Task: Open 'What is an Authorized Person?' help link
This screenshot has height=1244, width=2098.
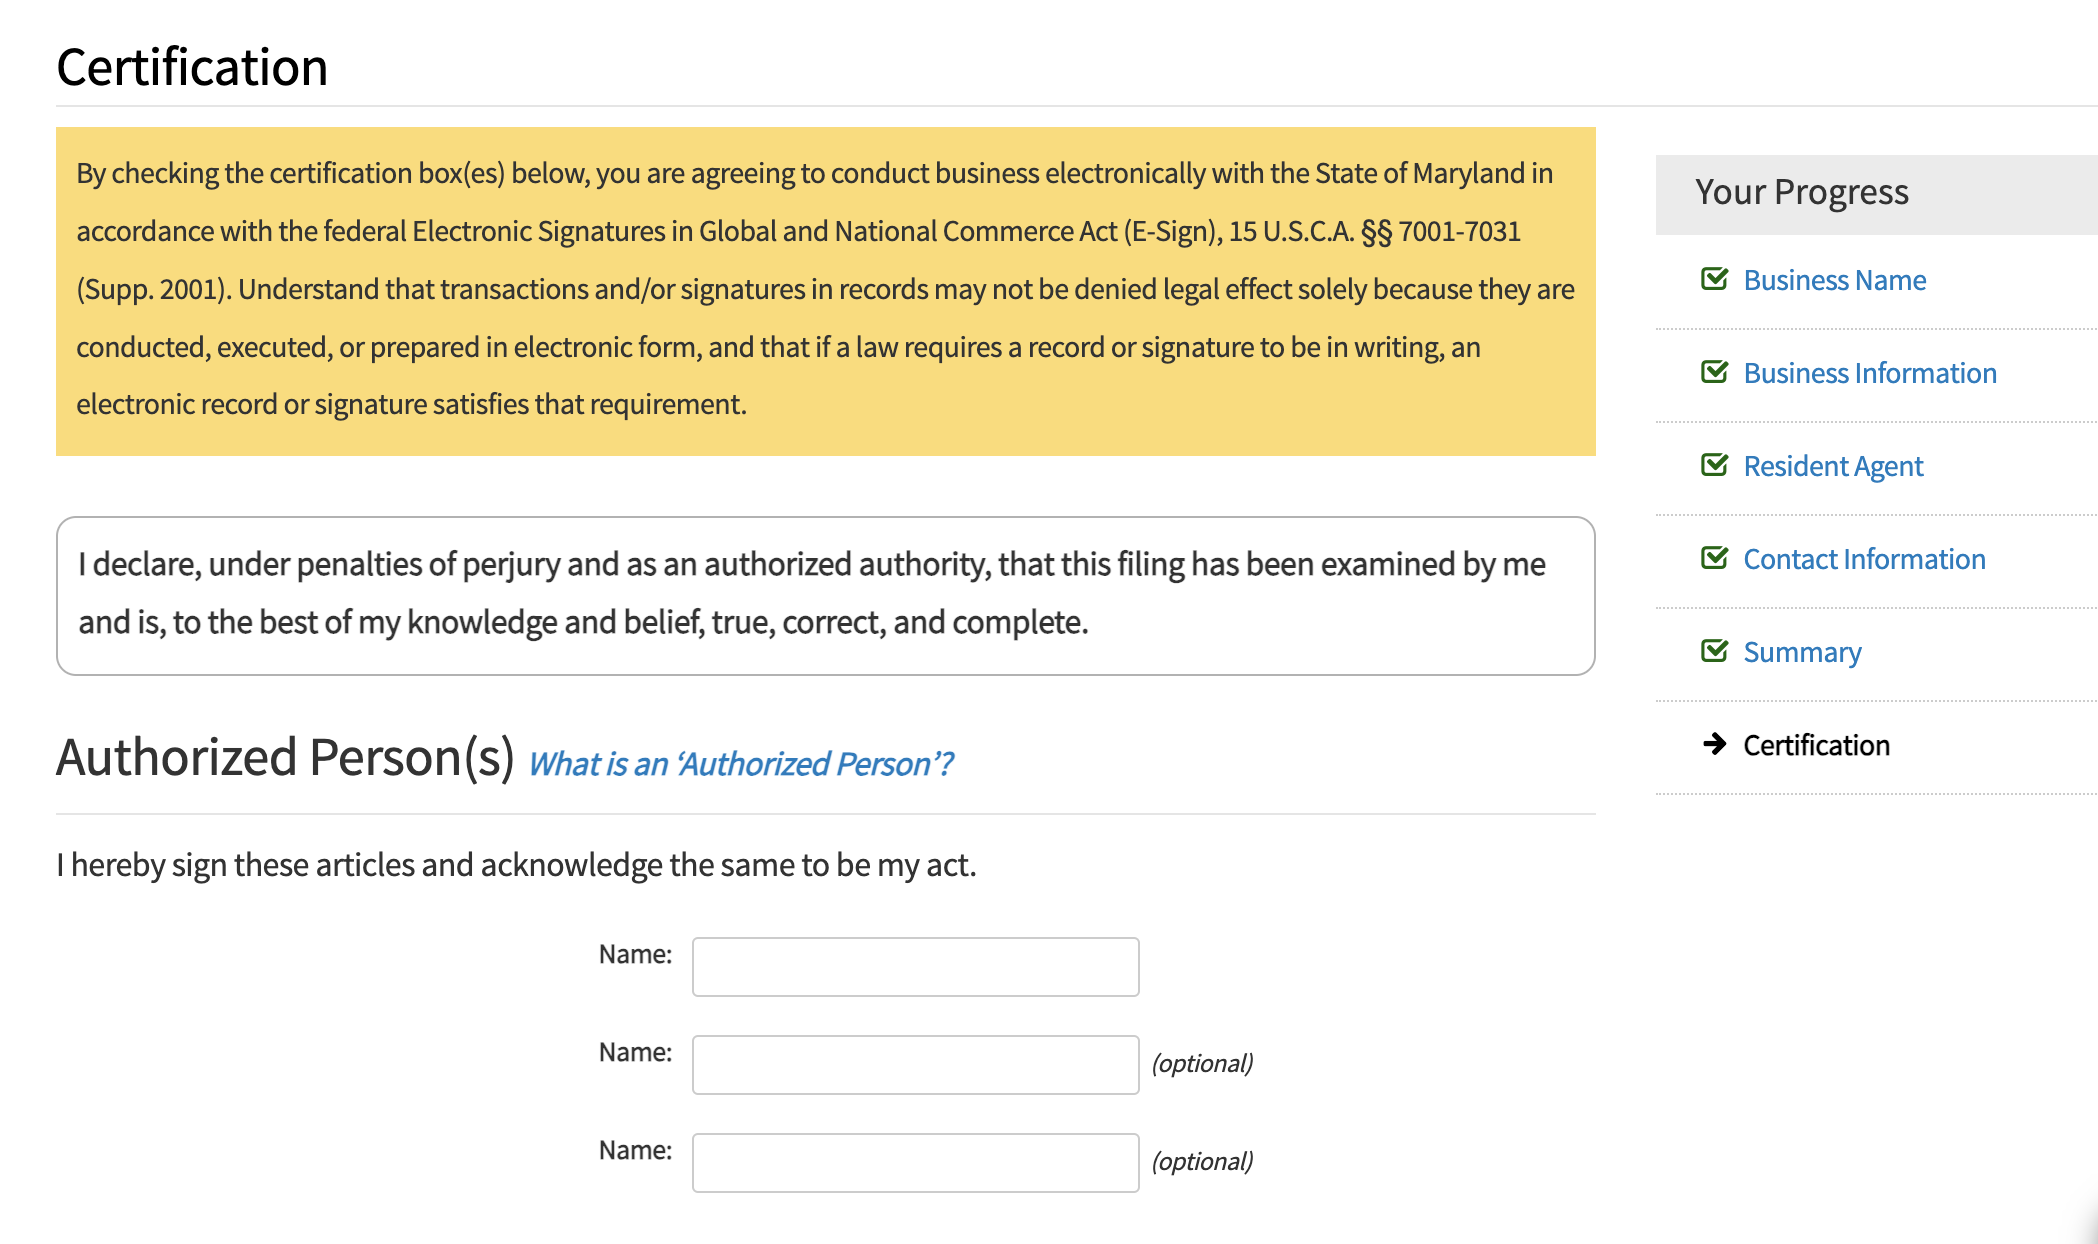Action: 740,764
